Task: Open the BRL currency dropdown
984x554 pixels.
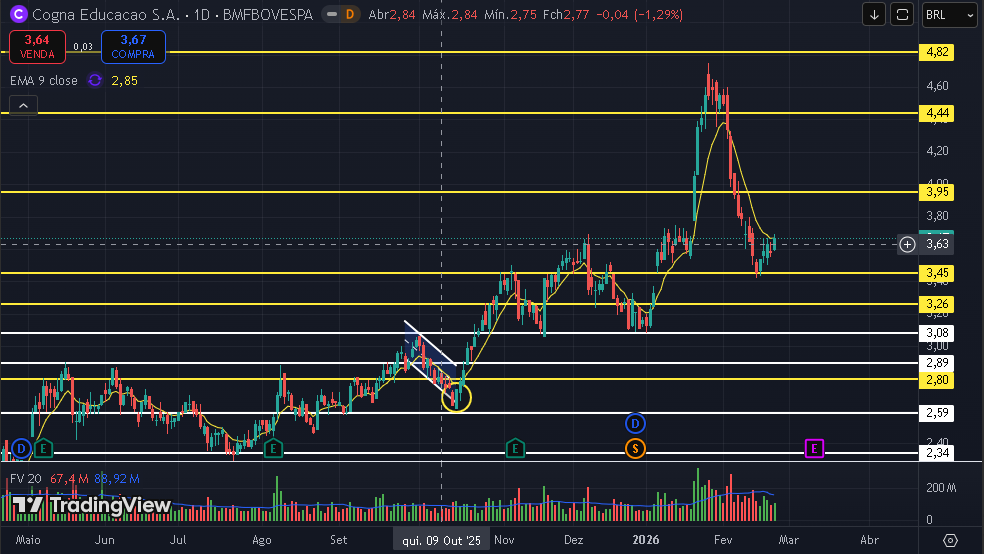Action: click(949, 14)
